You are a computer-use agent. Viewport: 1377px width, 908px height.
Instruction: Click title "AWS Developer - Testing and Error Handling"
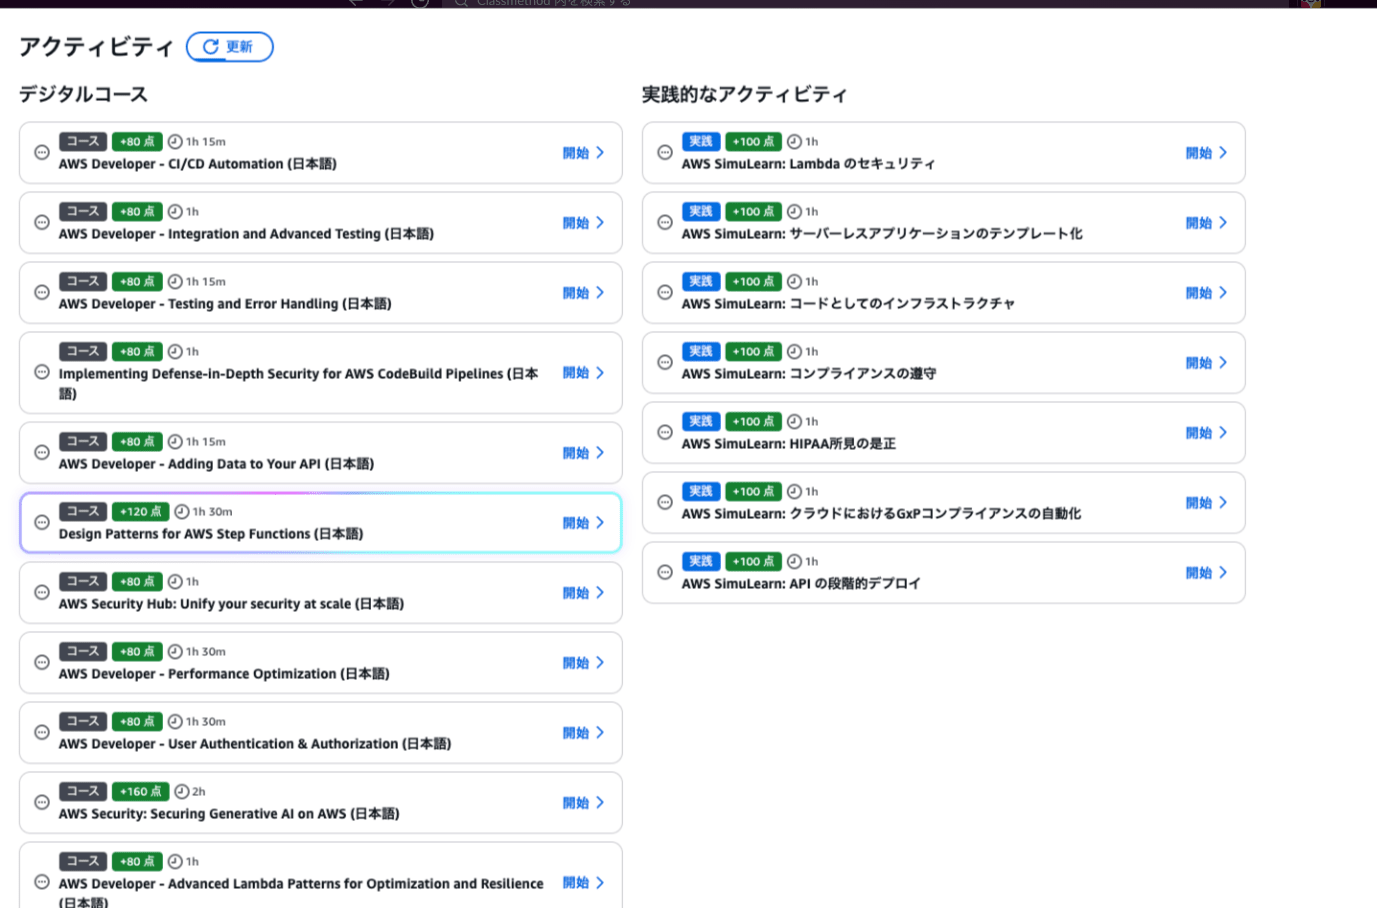(225, 304)
